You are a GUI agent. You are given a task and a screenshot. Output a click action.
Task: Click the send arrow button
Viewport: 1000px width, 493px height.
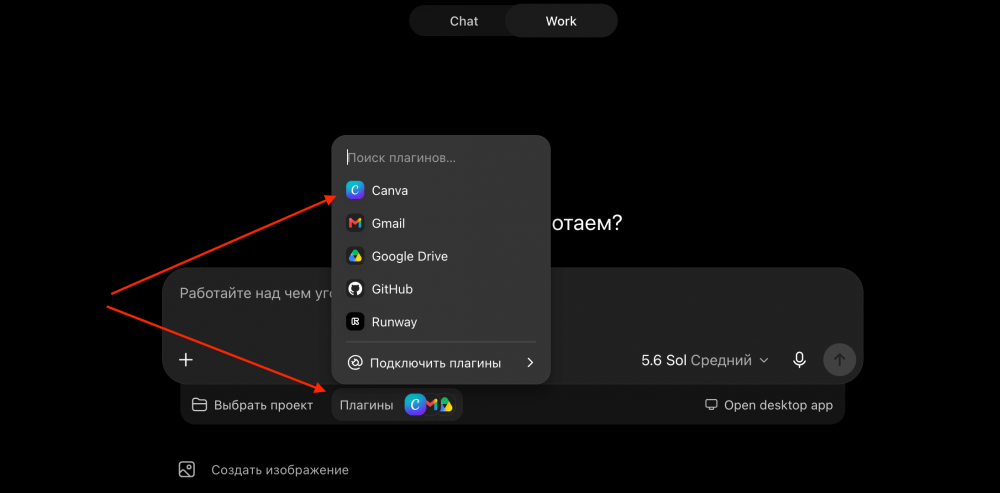tap(839, 360)
